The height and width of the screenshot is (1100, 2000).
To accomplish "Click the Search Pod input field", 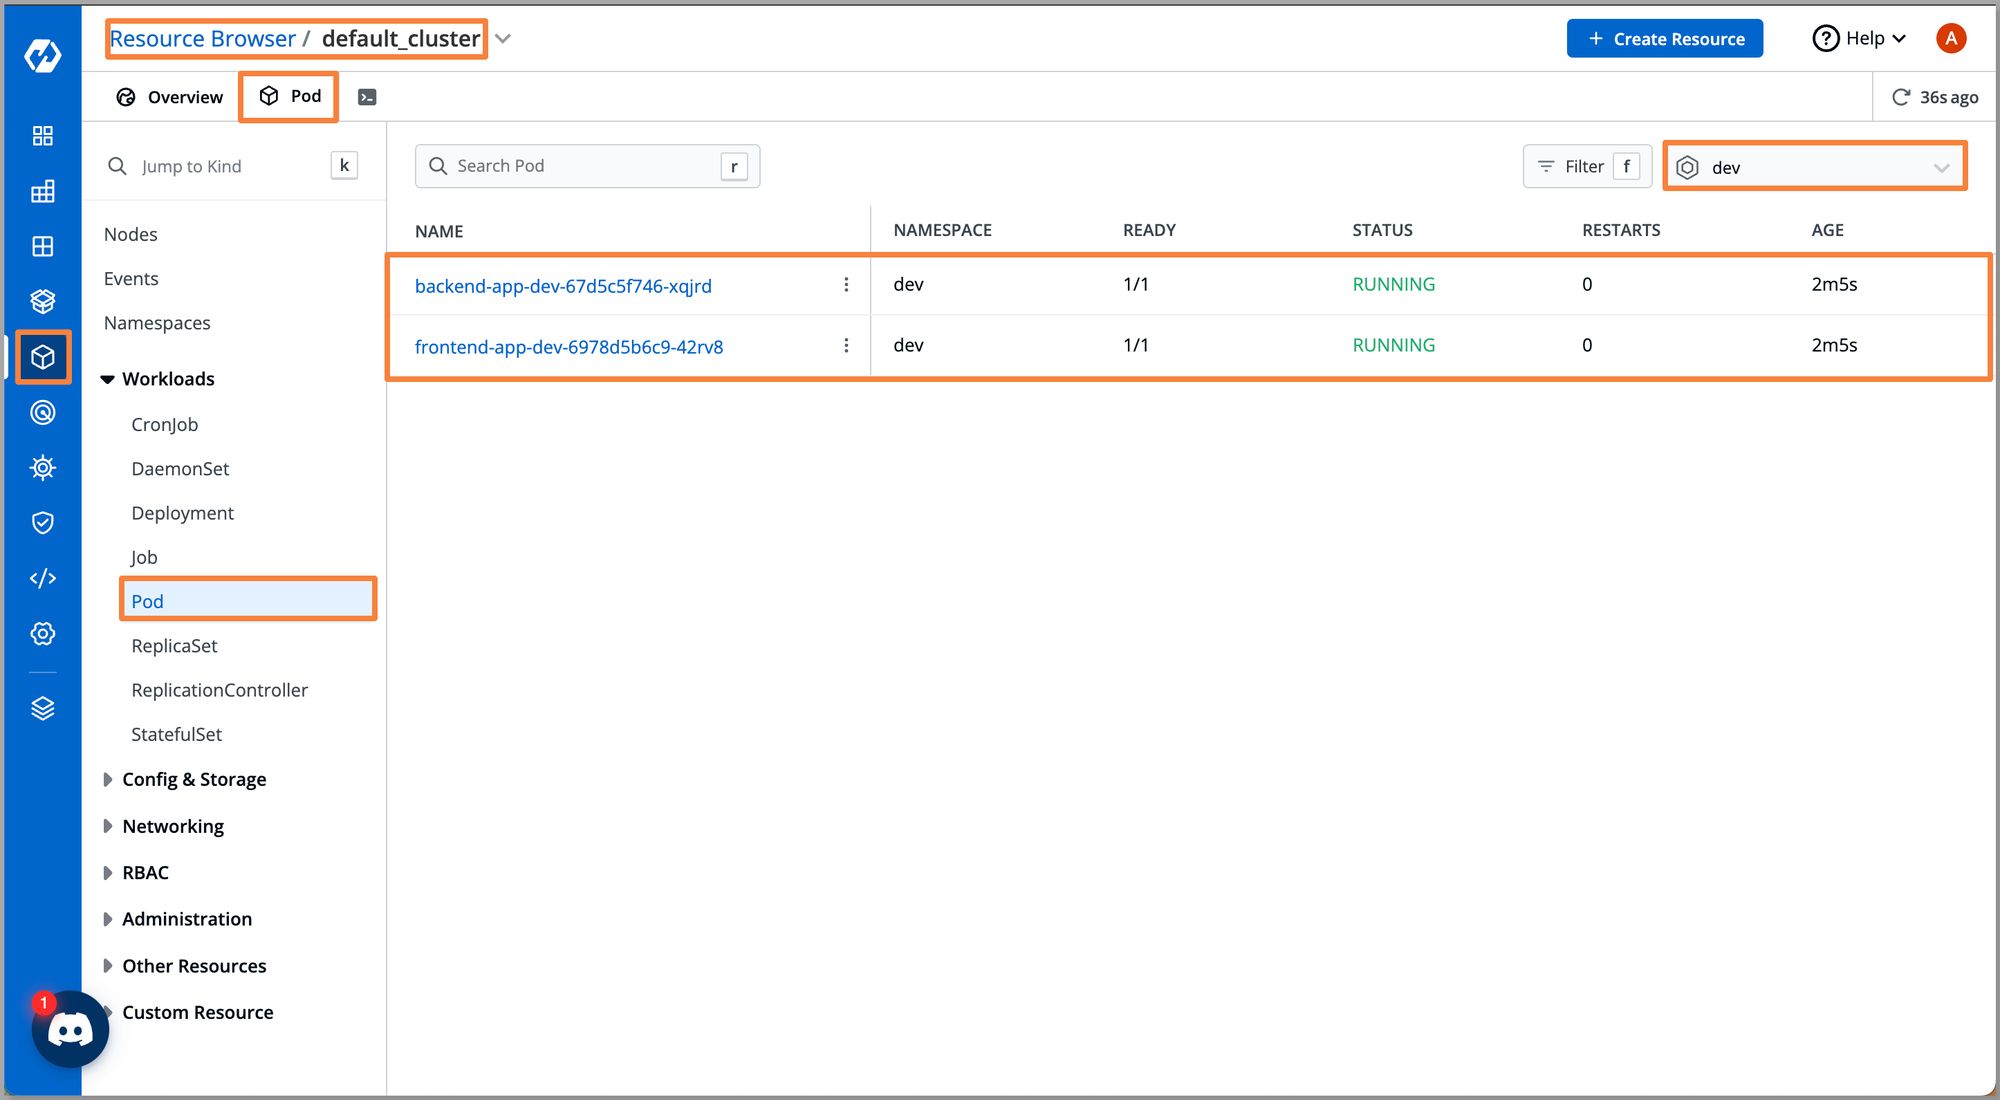I will (570, 165).
